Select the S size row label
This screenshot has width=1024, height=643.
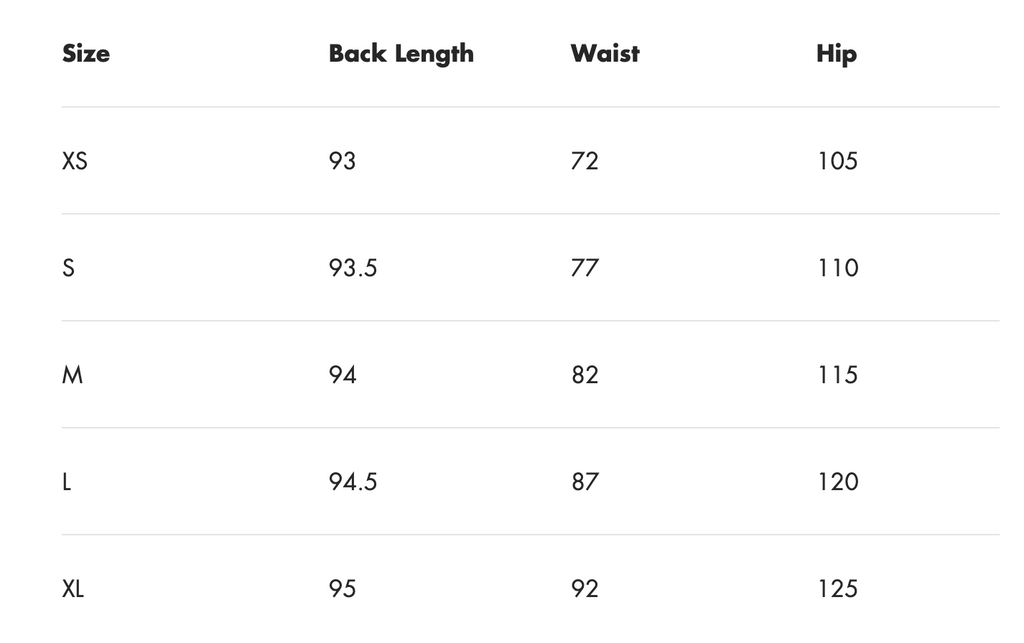tap(69, 268)
